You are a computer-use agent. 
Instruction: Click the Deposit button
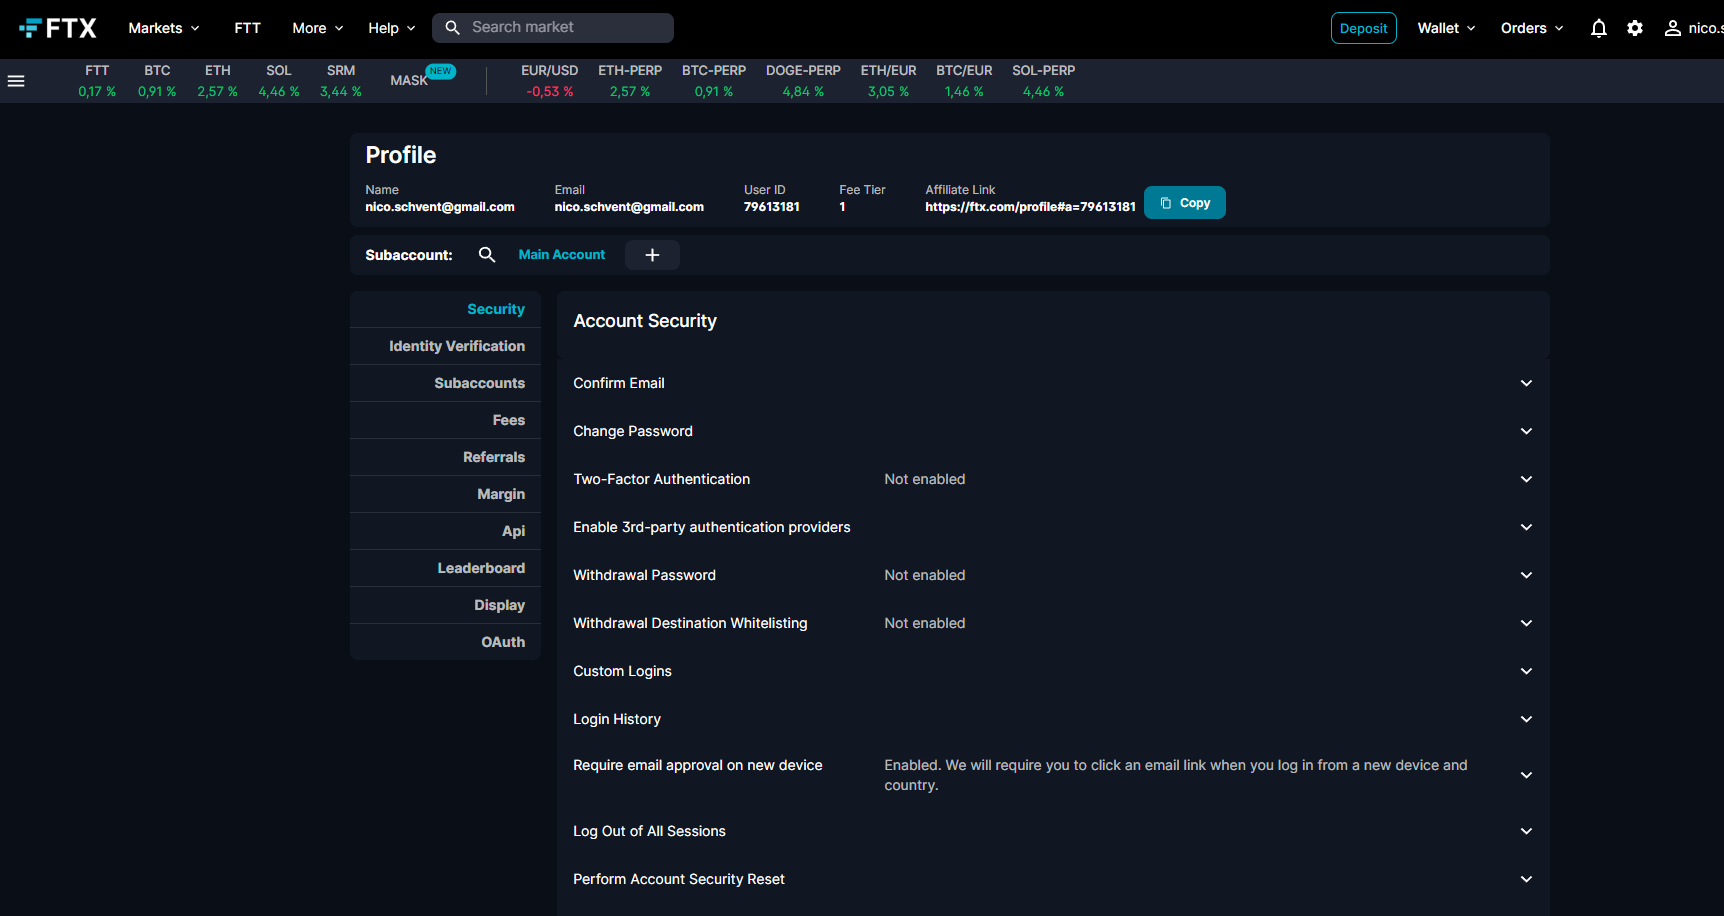click(1363, 27)
